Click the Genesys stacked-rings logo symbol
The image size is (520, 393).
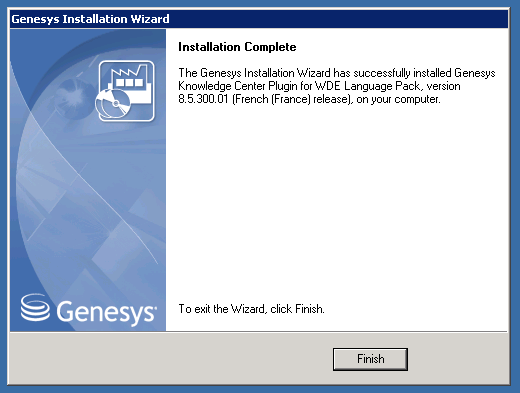[x=35, y=308]
